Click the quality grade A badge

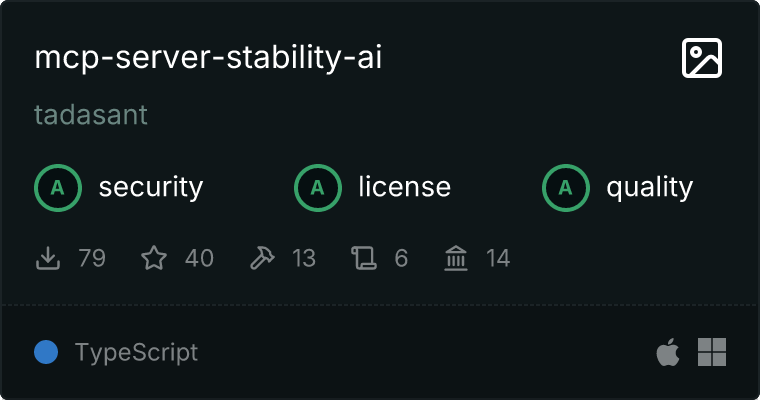[566, 187]
